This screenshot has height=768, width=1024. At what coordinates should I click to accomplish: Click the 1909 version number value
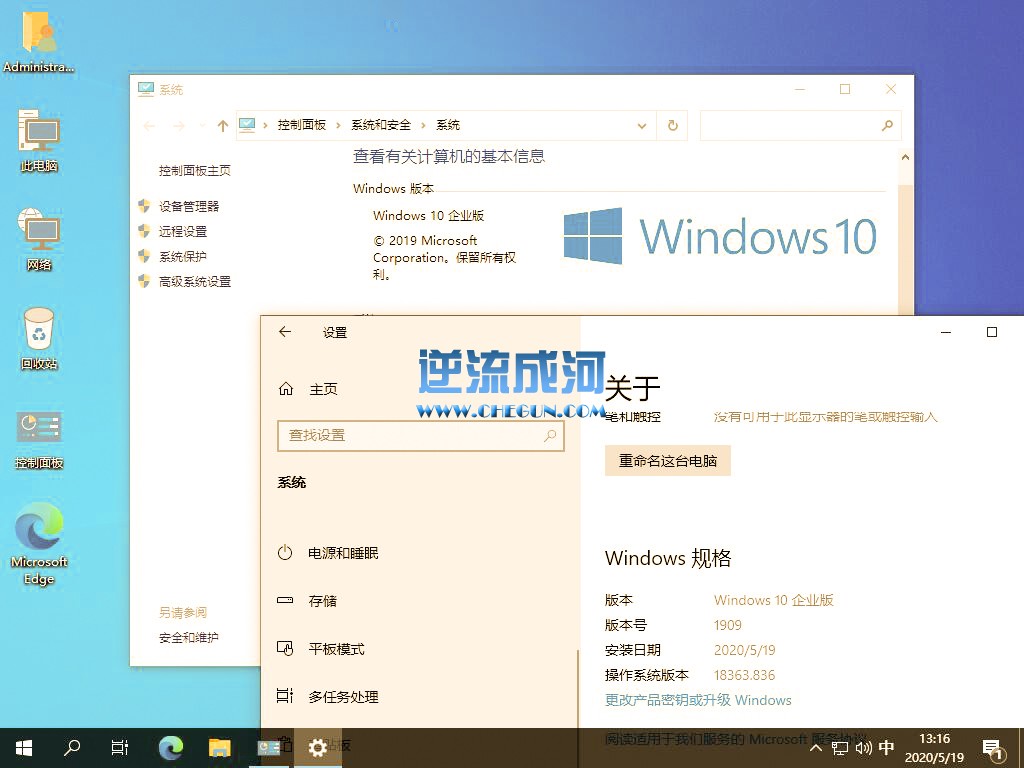point(728,625)
